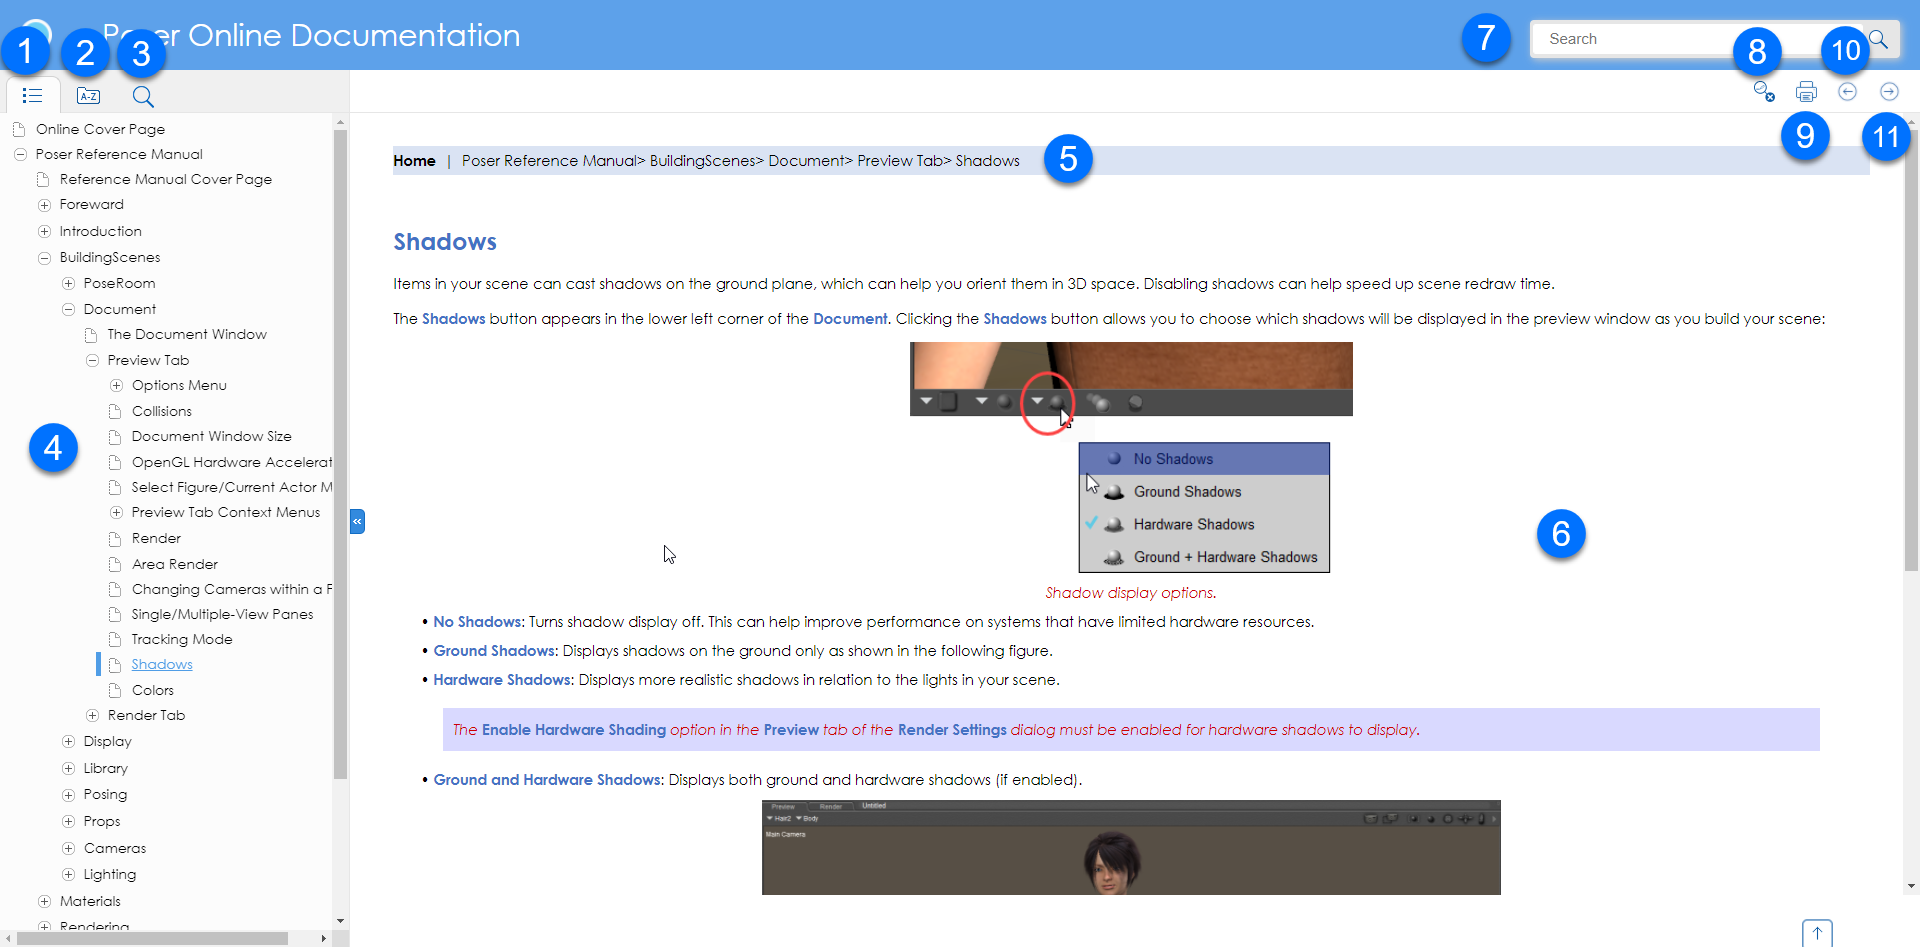This screenshot has height=947, width=1920.
Task: Click the search magnifier button
Action: [x=1878, y=39]
